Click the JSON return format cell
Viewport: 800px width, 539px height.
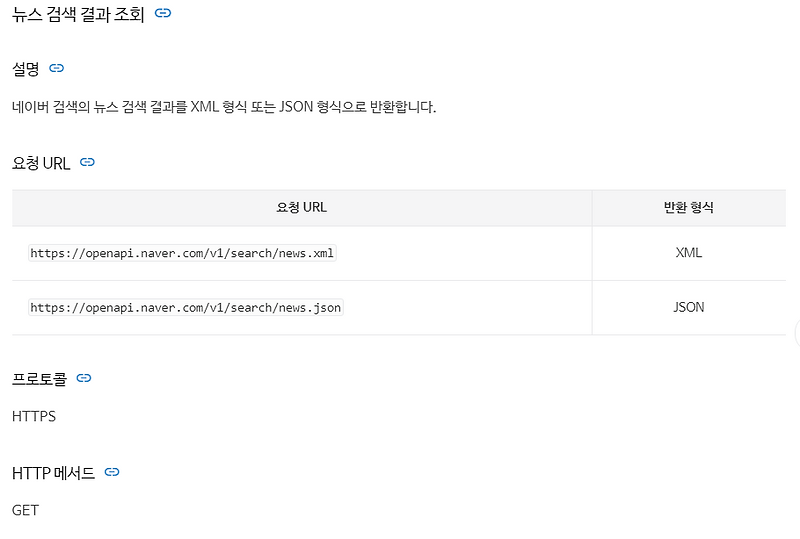[x=689, y=307]
